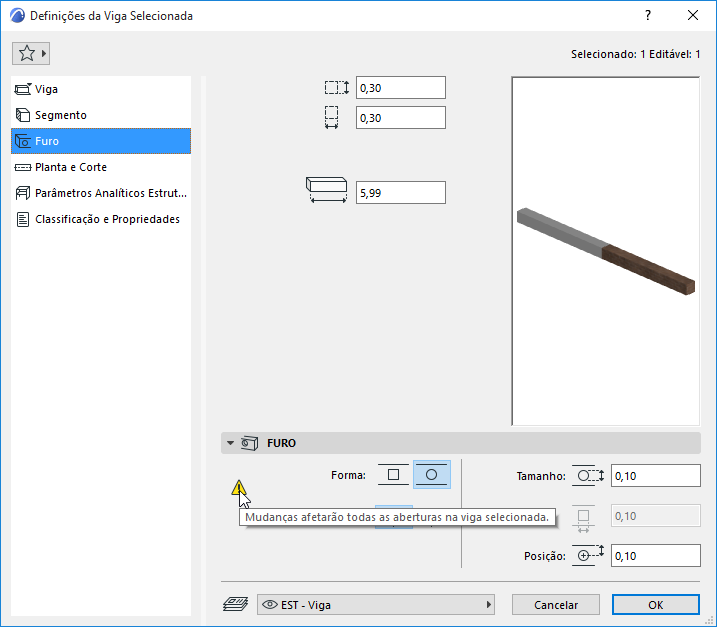This screenshot has height=627, width=717.
Task: Click the Archicad logo in title bar
Action: coord(17,16)
